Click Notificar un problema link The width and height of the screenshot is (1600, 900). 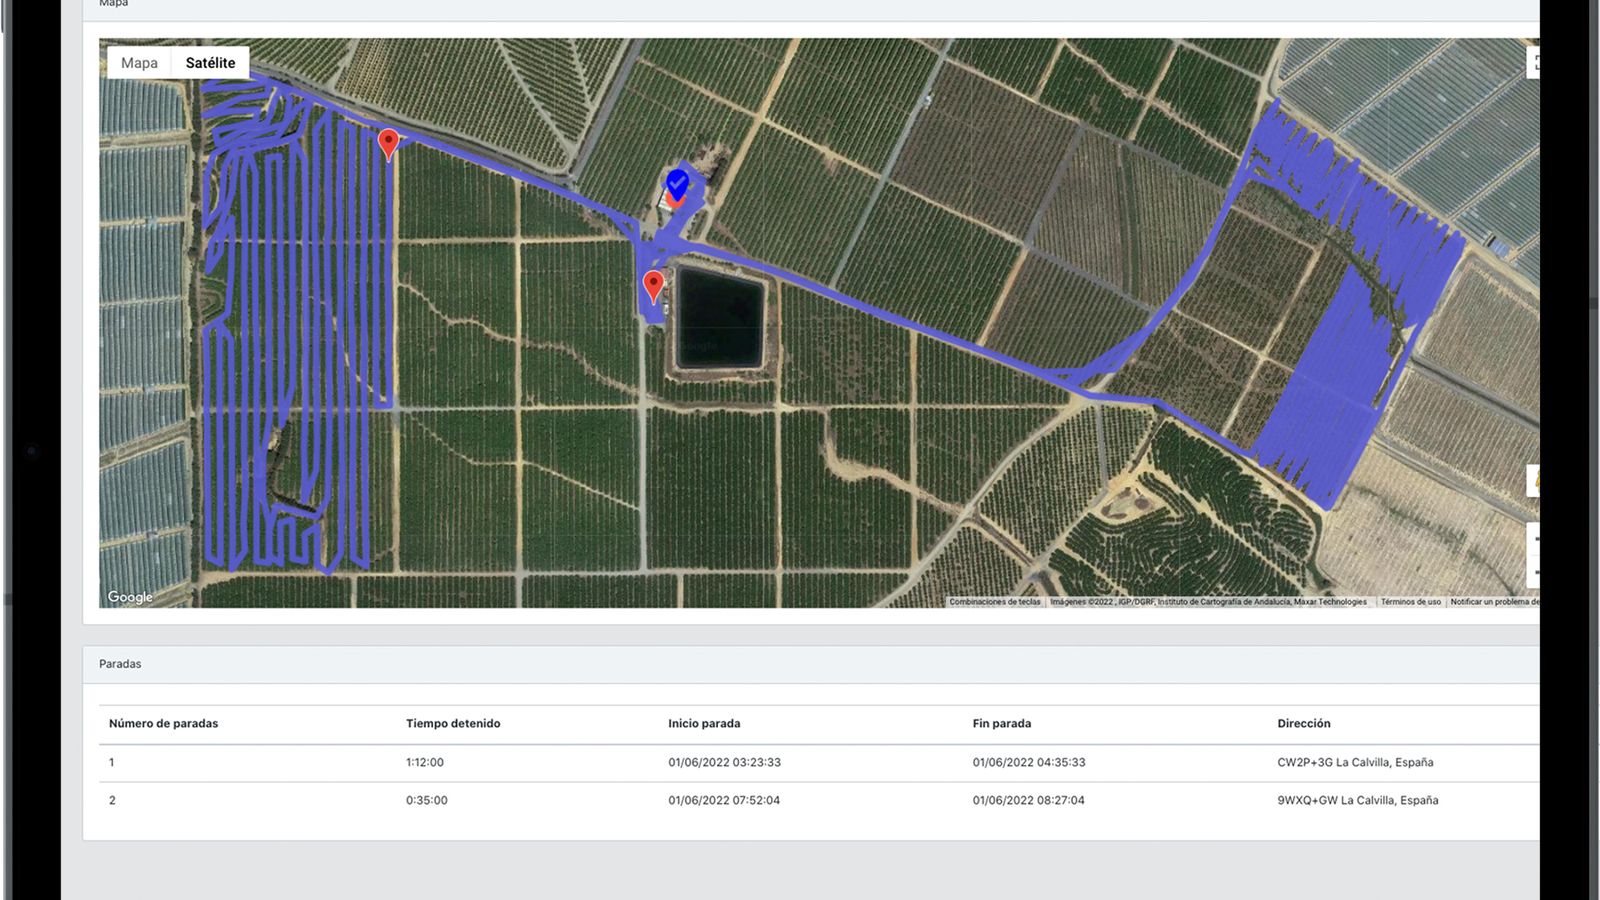point(1494,602)
